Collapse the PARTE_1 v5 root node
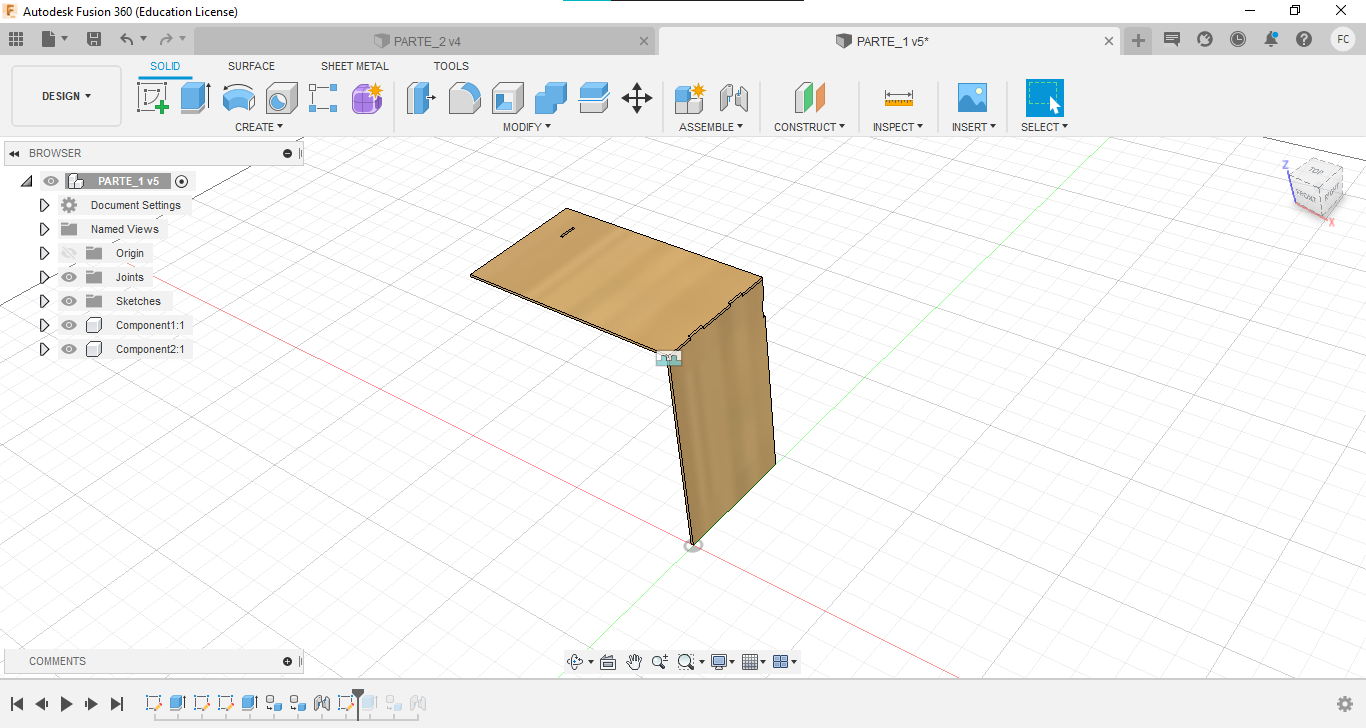 [x=26, y=181]
